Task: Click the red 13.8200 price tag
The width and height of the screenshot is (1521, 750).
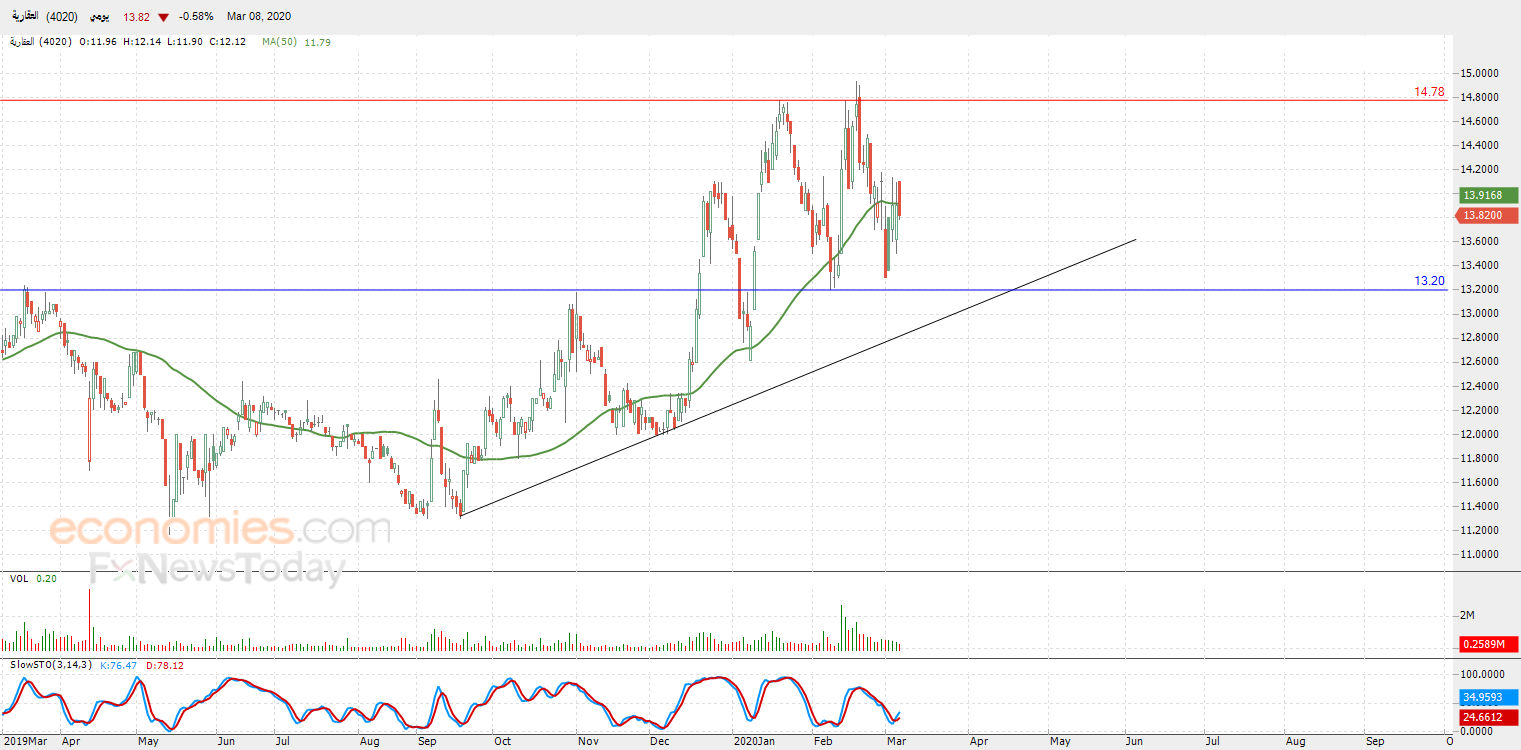Action: pos(1489,215)
